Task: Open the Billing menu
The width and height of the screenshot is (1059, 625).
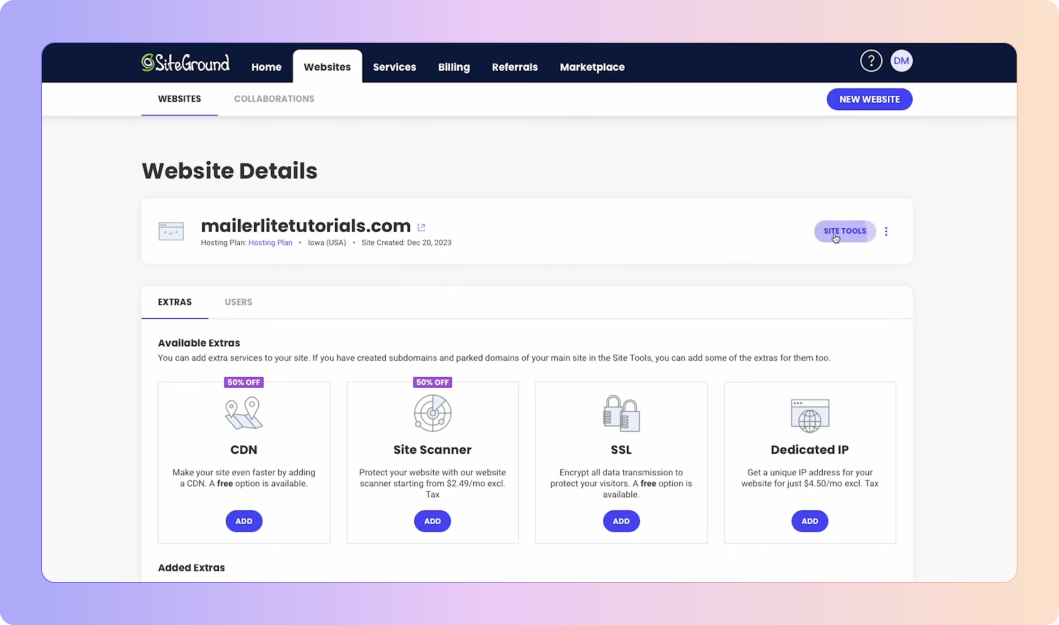Action: click(454, 67)
